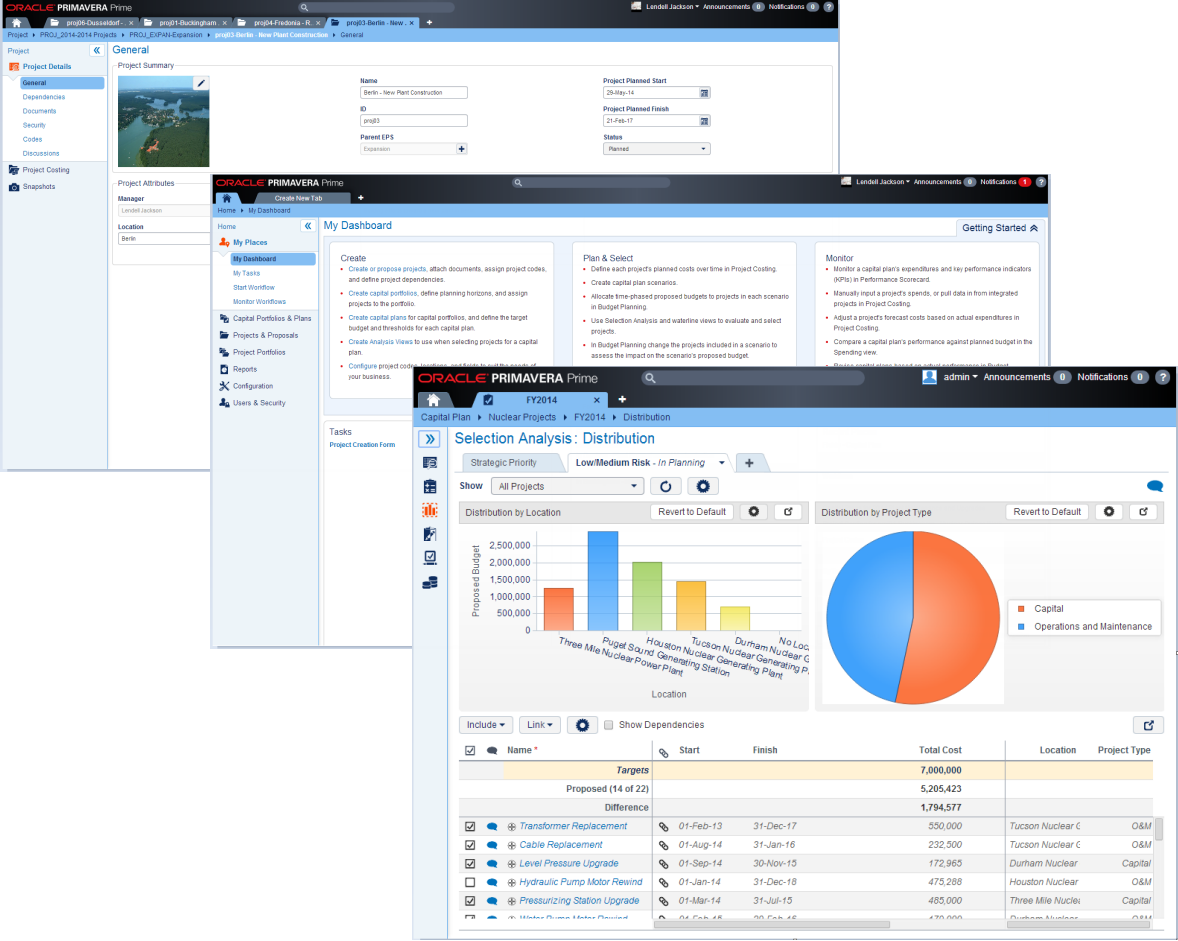
Task: Add a new analysis view tab with the plus
Action: click(x=749, y=463)
